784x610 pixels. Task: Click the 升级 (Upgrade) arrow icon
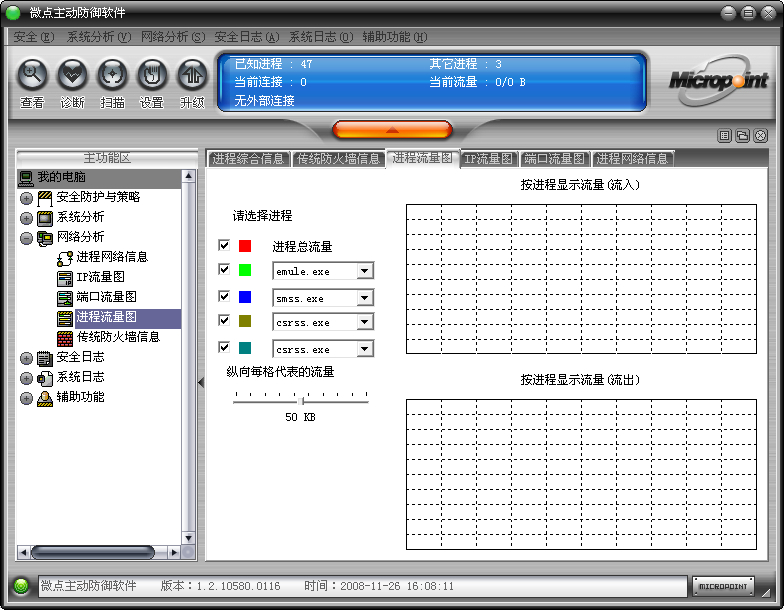point(192,75)
